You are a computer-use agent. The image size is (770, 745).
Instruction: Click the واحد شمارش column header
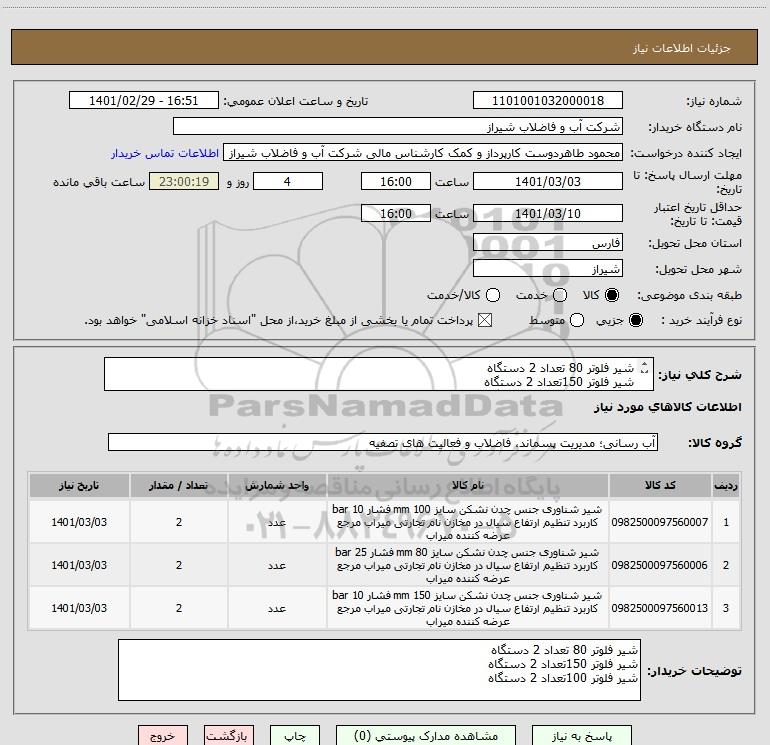[x=277, y=485]
